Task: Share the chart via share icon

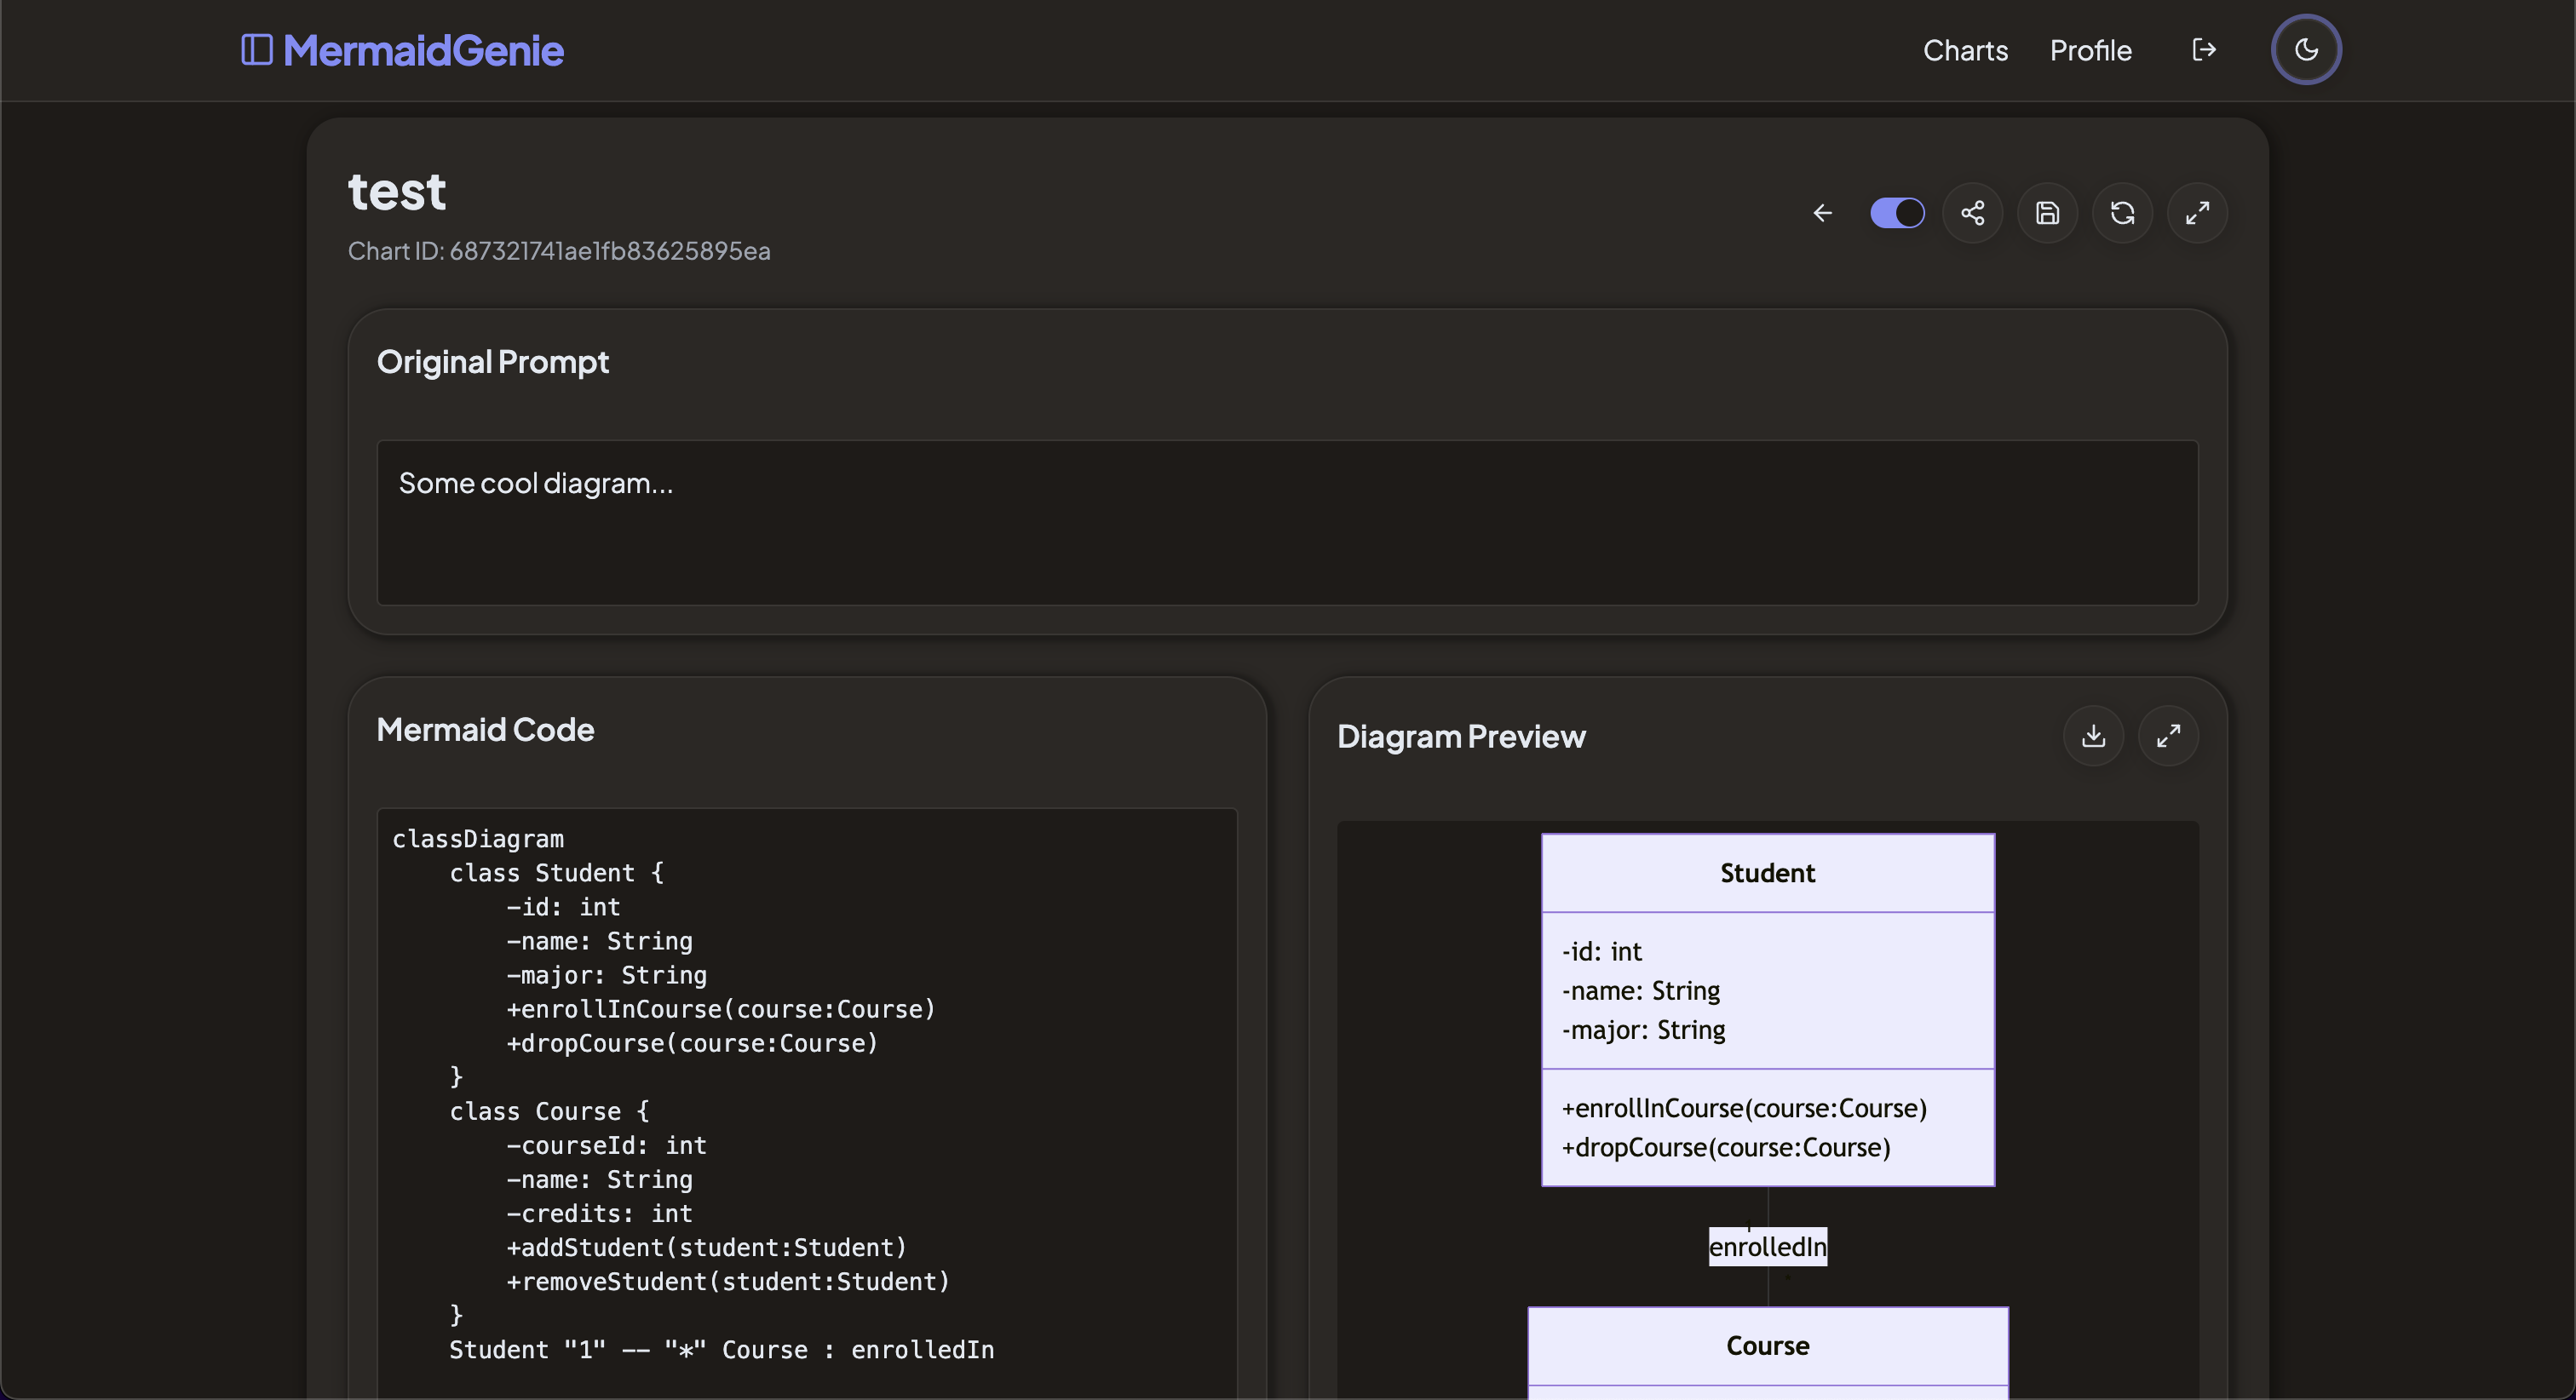Action: click(1972, 213)
